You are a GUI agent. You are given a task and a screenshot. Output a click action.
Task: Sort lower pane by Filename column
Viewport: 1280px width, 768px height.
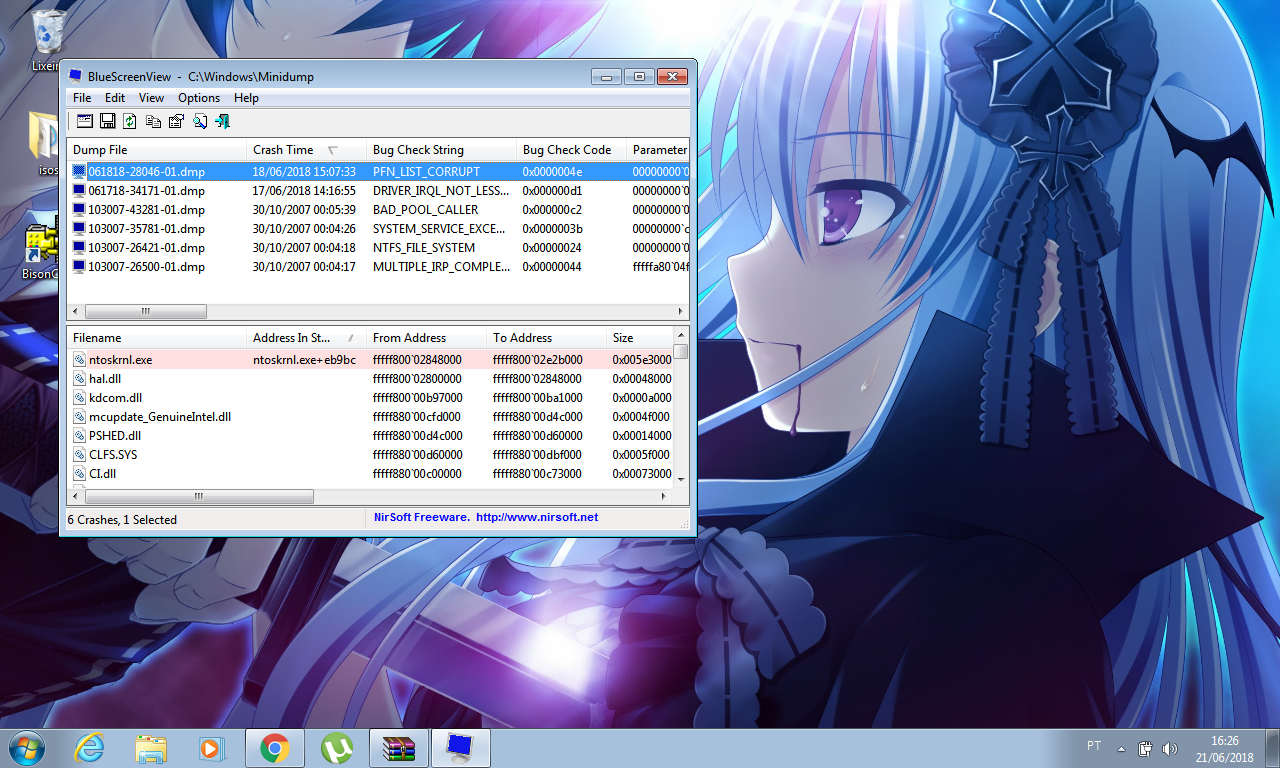[x=157, y=338]
